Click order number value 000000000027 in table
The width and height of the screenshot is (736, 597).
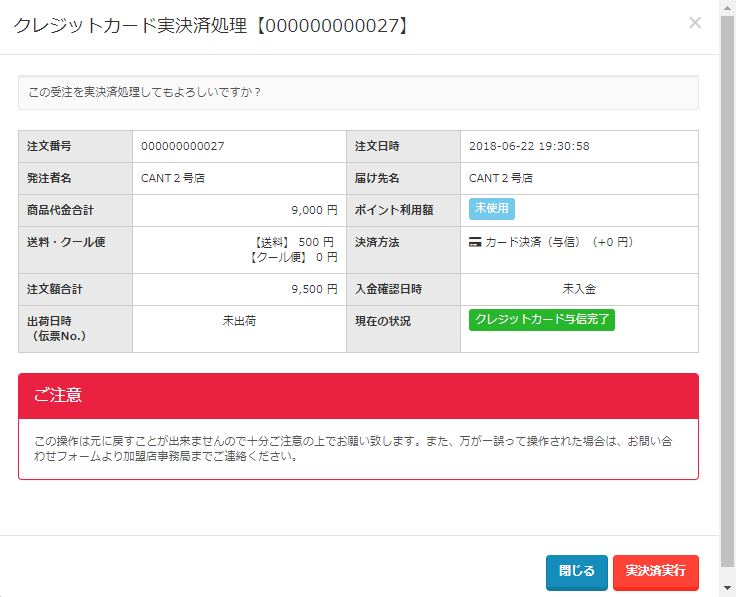point(183,146)
